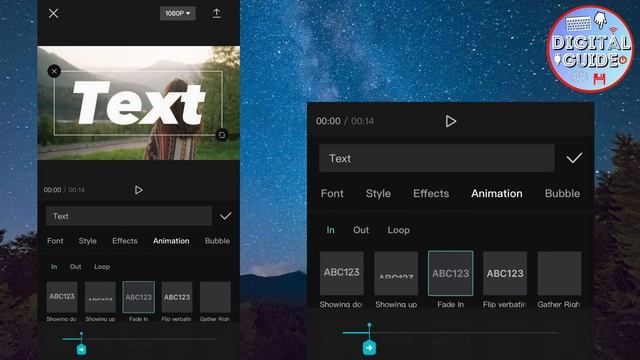
Task: Click duration slider arrow handle in enlarged panel
Action: [x=369, y=347]
